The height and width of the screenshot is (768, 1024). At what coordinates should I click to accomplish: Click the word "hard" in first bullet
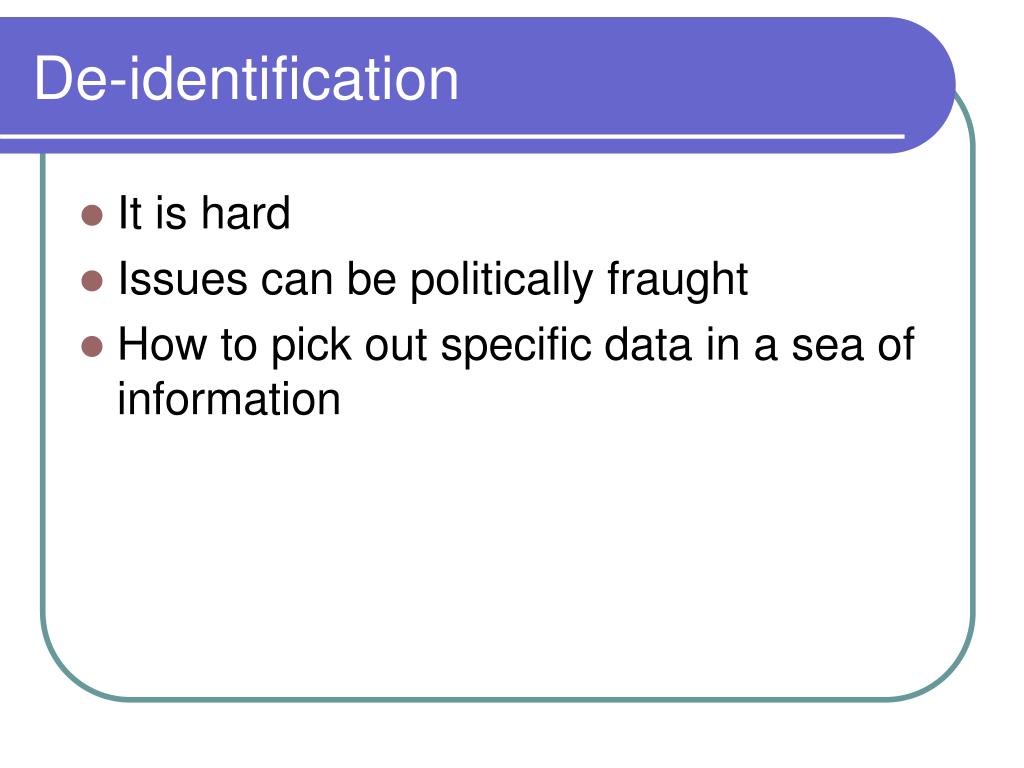click(245, 213)
